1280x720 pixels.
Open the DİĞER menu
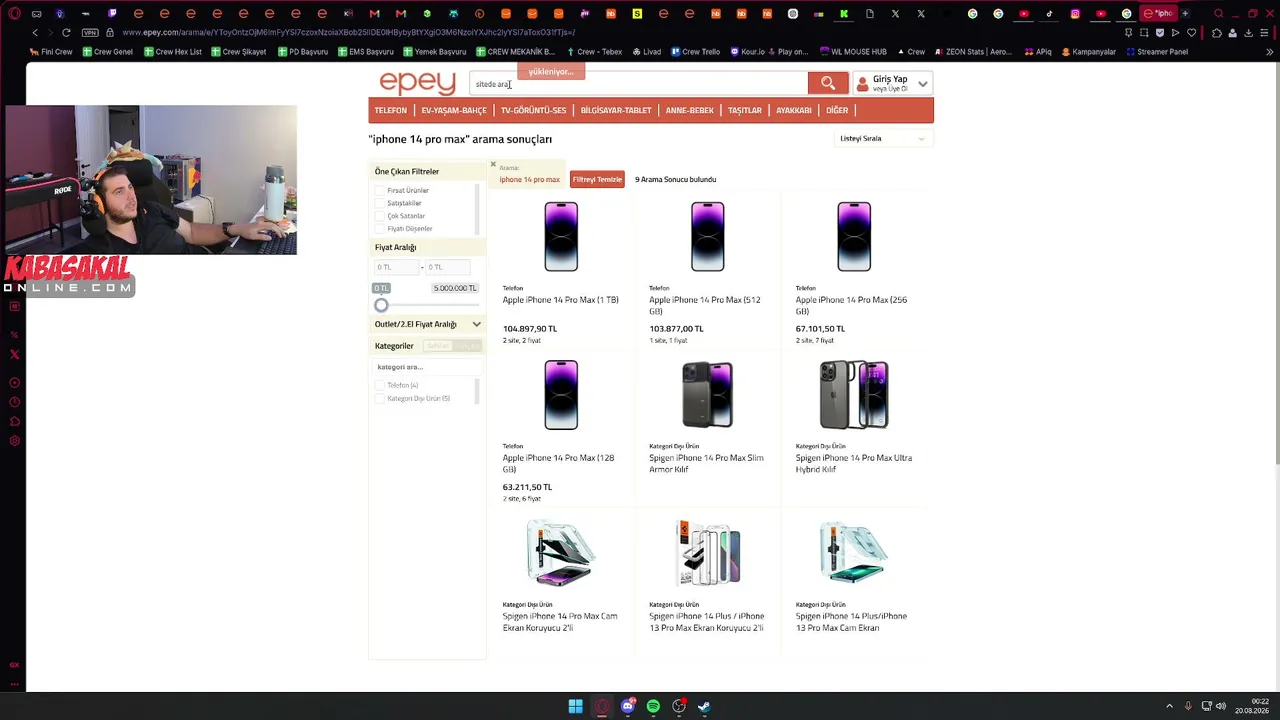tap(837, 110)
